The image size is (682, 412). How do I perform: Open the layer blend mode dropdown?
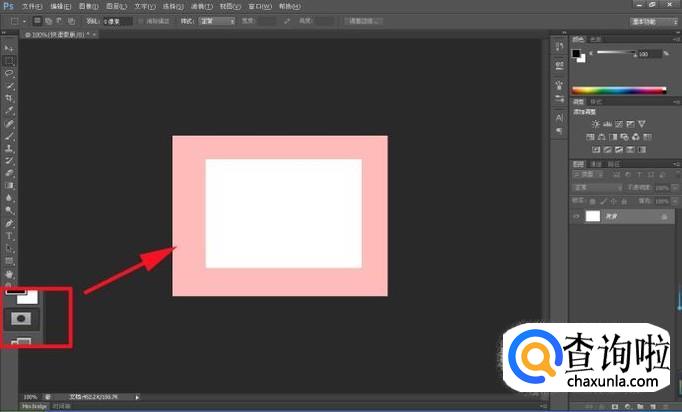pos(598,188)
